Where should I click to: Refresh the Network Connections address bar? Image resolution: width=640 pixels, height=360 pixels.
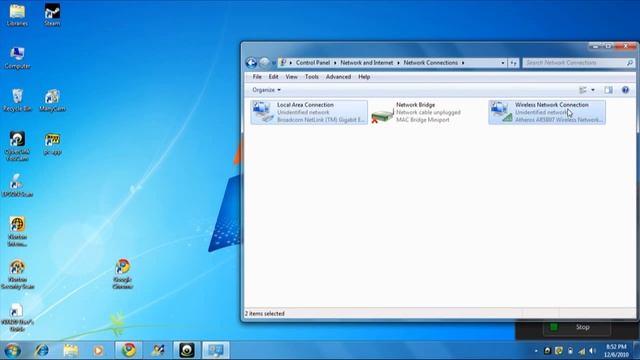coord(513,63)
